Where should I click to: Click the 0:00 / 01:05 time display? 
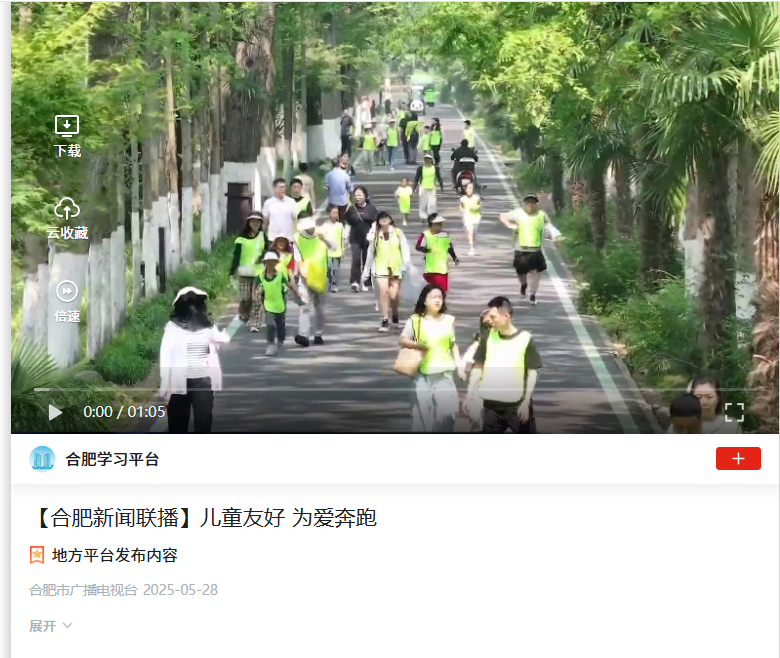[x=124, y=412]
